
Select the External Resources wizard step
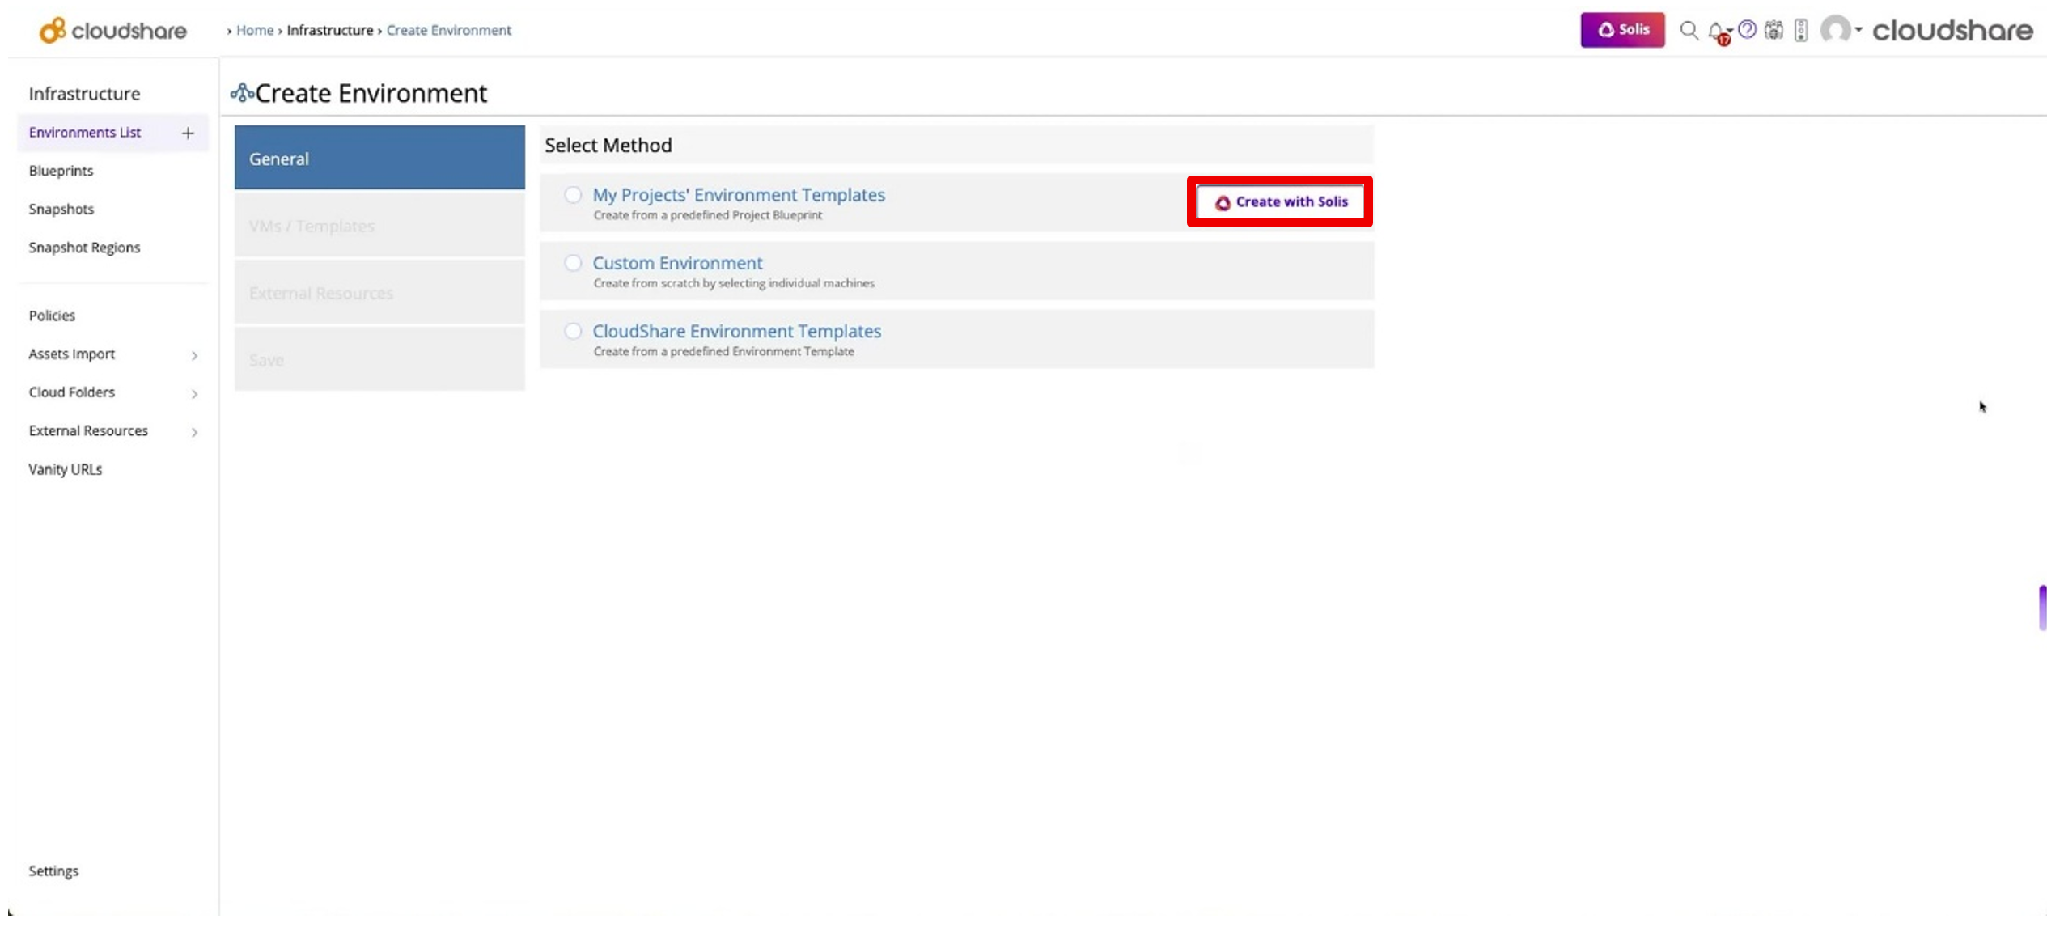pos(380,293)
